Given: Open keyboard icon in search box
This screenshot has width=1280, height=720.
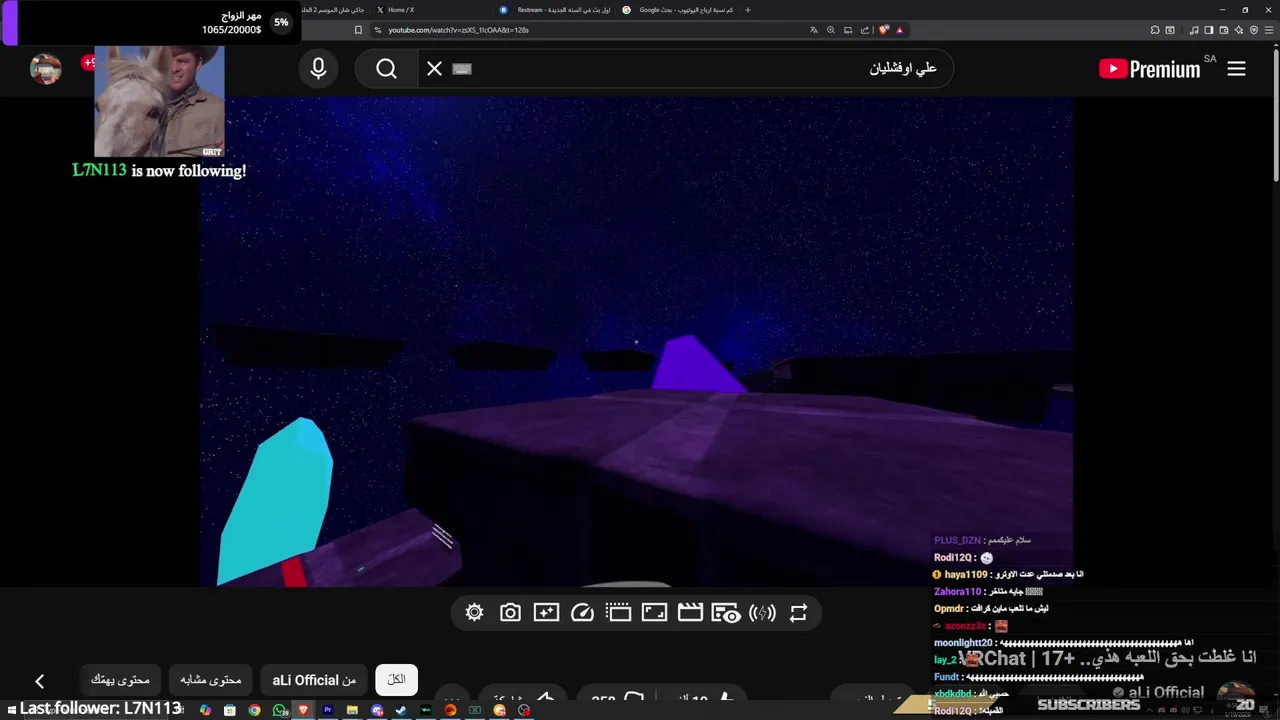Looking at the screenshot, I should click(461, 69).
